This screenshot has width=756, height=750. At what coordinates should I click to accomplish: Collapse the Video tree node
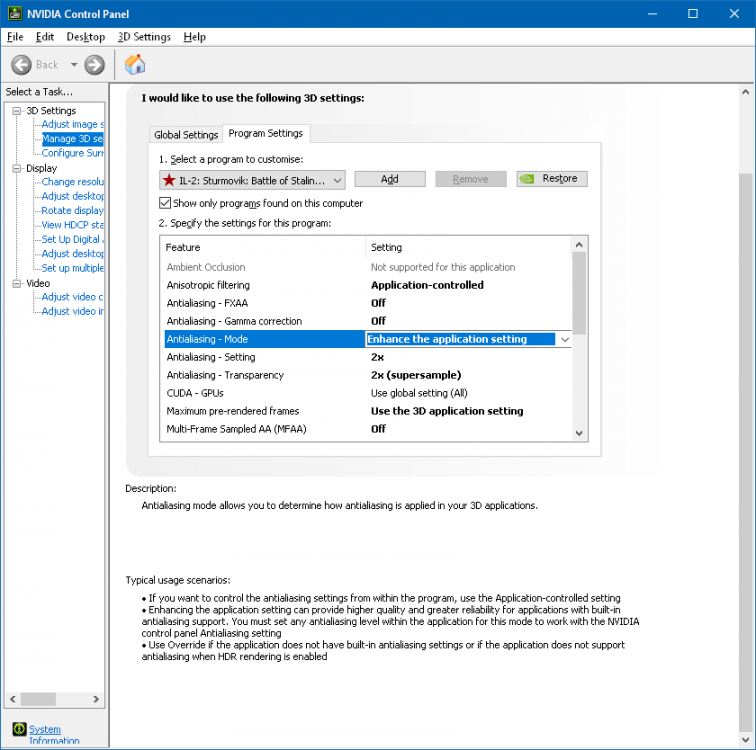point(17,283)
